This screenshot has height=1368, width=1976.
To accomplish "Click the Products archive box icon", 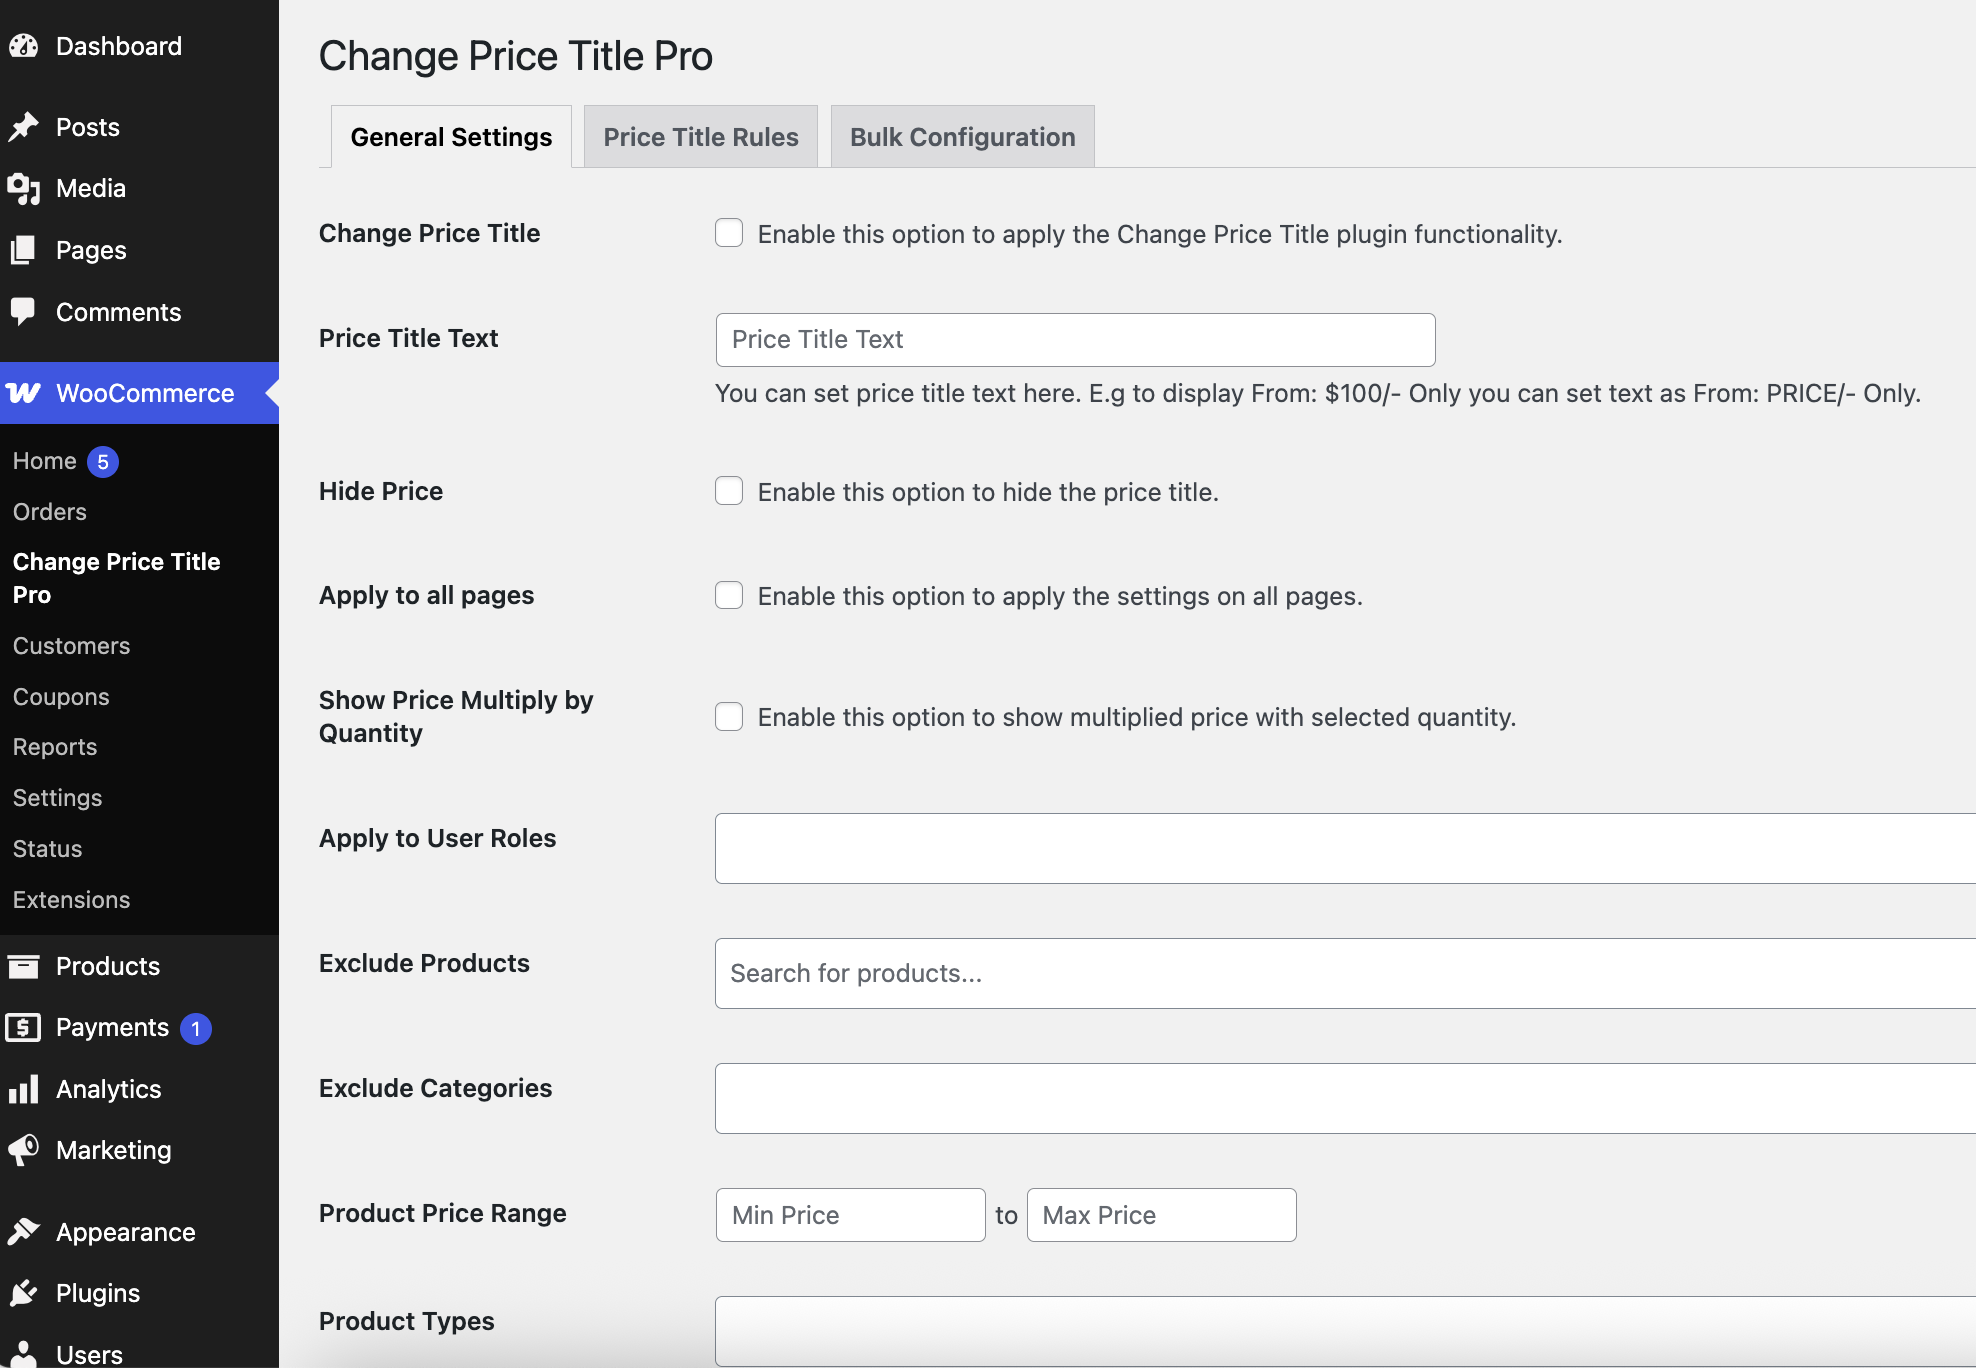I will coord(24,966).
